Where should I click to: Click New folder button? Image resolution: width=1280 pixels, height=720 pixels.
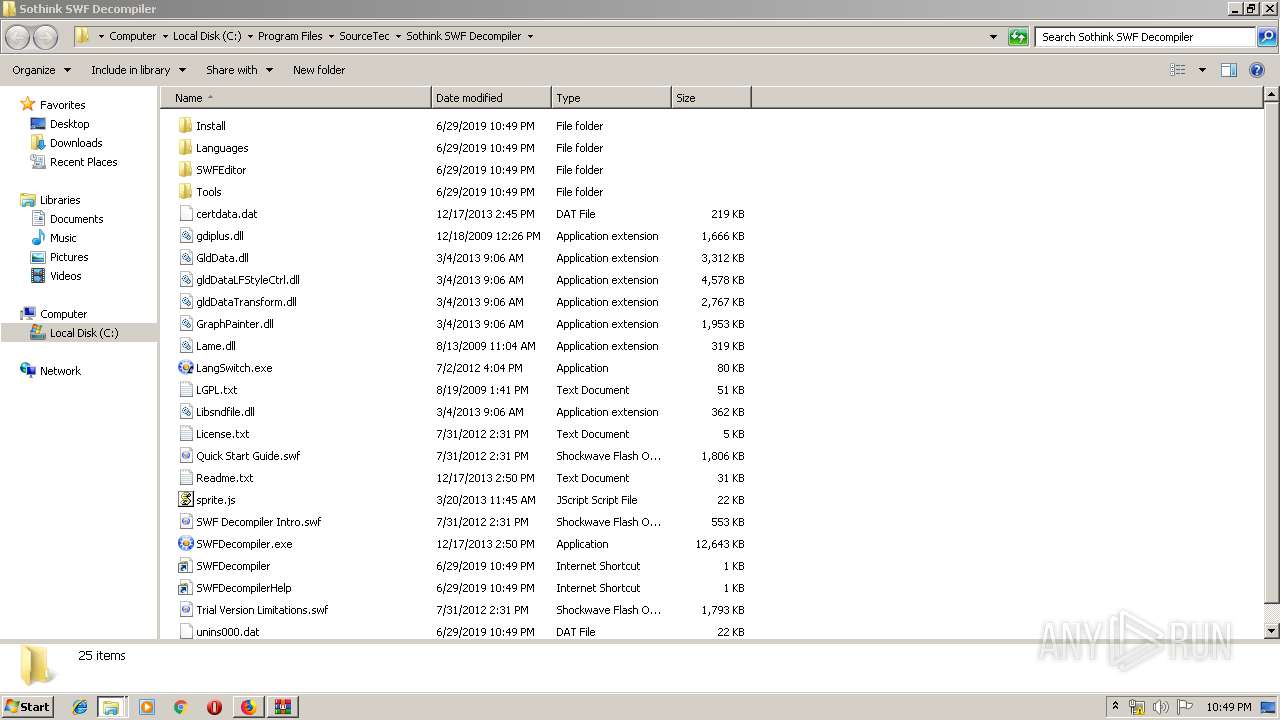[x=319, y=70]
